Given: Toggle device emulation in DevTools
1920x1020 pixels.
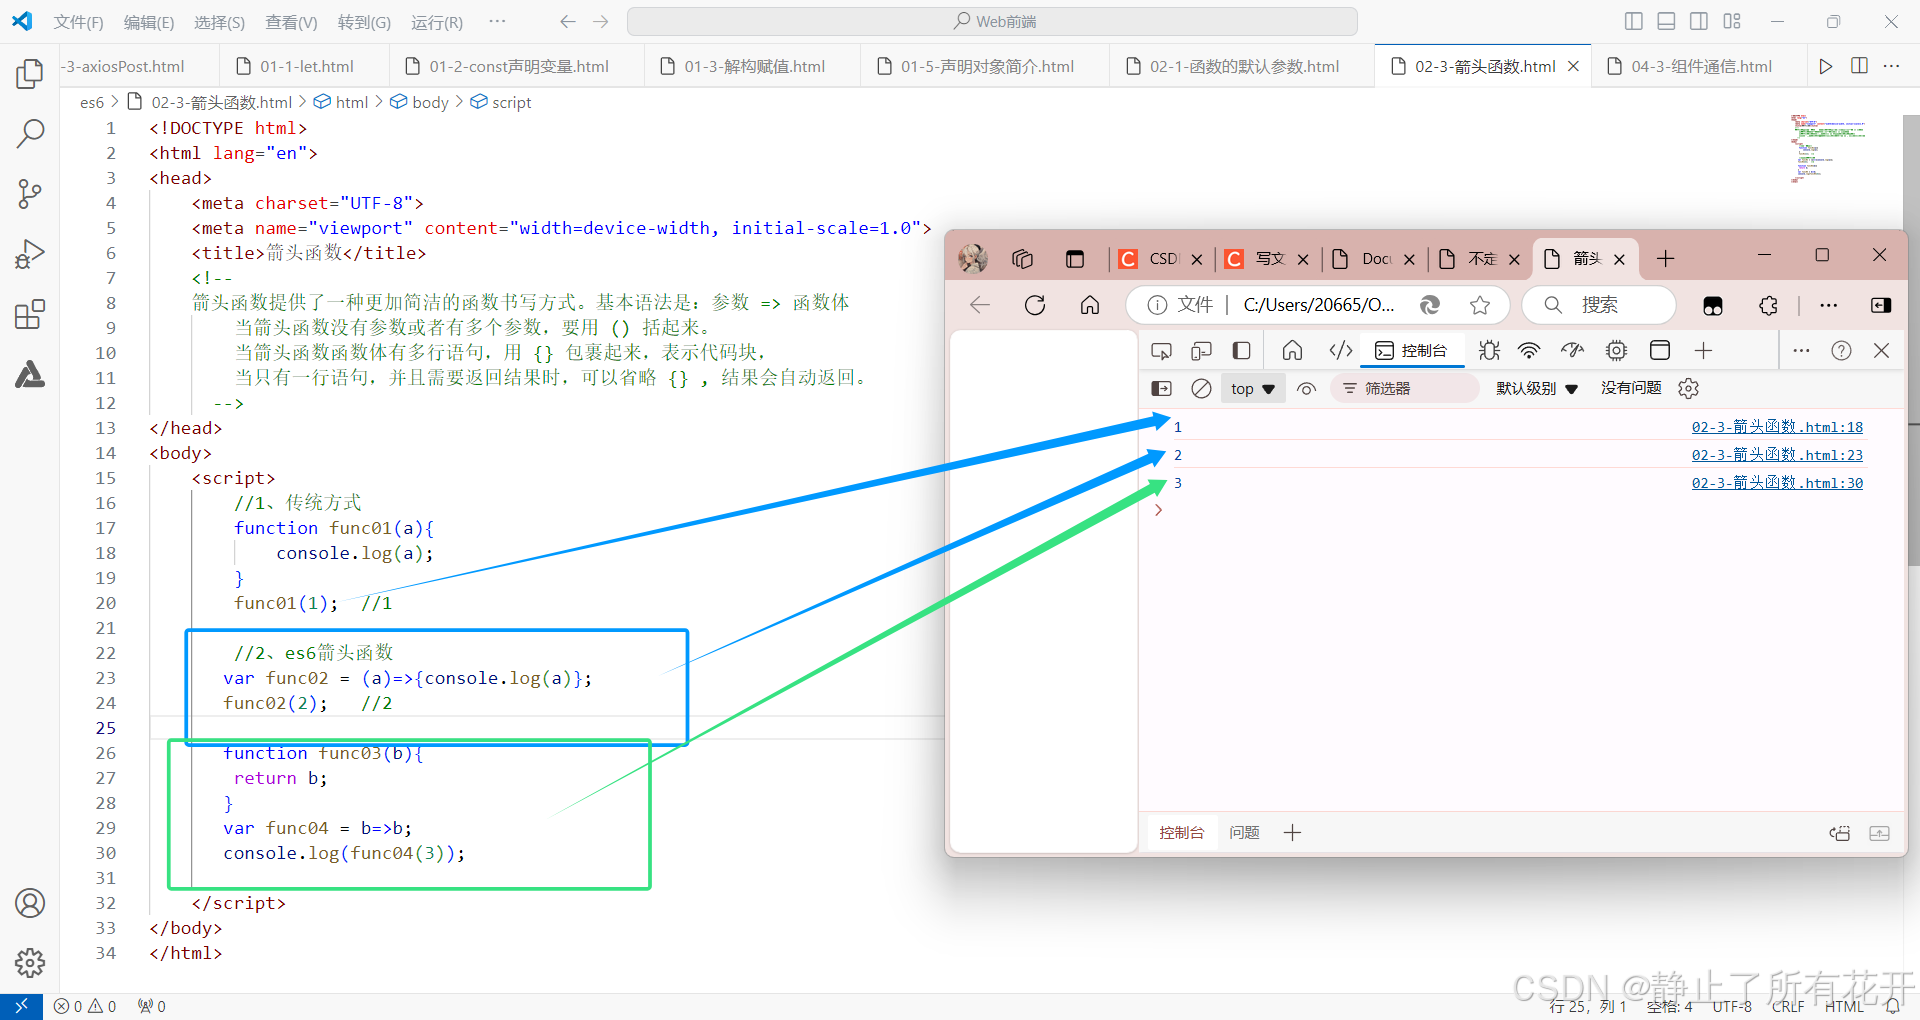Looking at the screenshot, I should pyautogui.click(x=1201, y=350).
